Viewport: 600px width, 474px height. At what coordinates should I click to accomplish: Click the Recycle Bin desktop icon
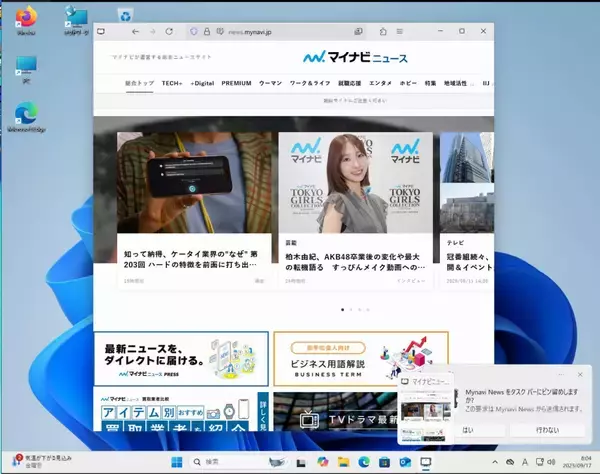[x=125, y=15]
